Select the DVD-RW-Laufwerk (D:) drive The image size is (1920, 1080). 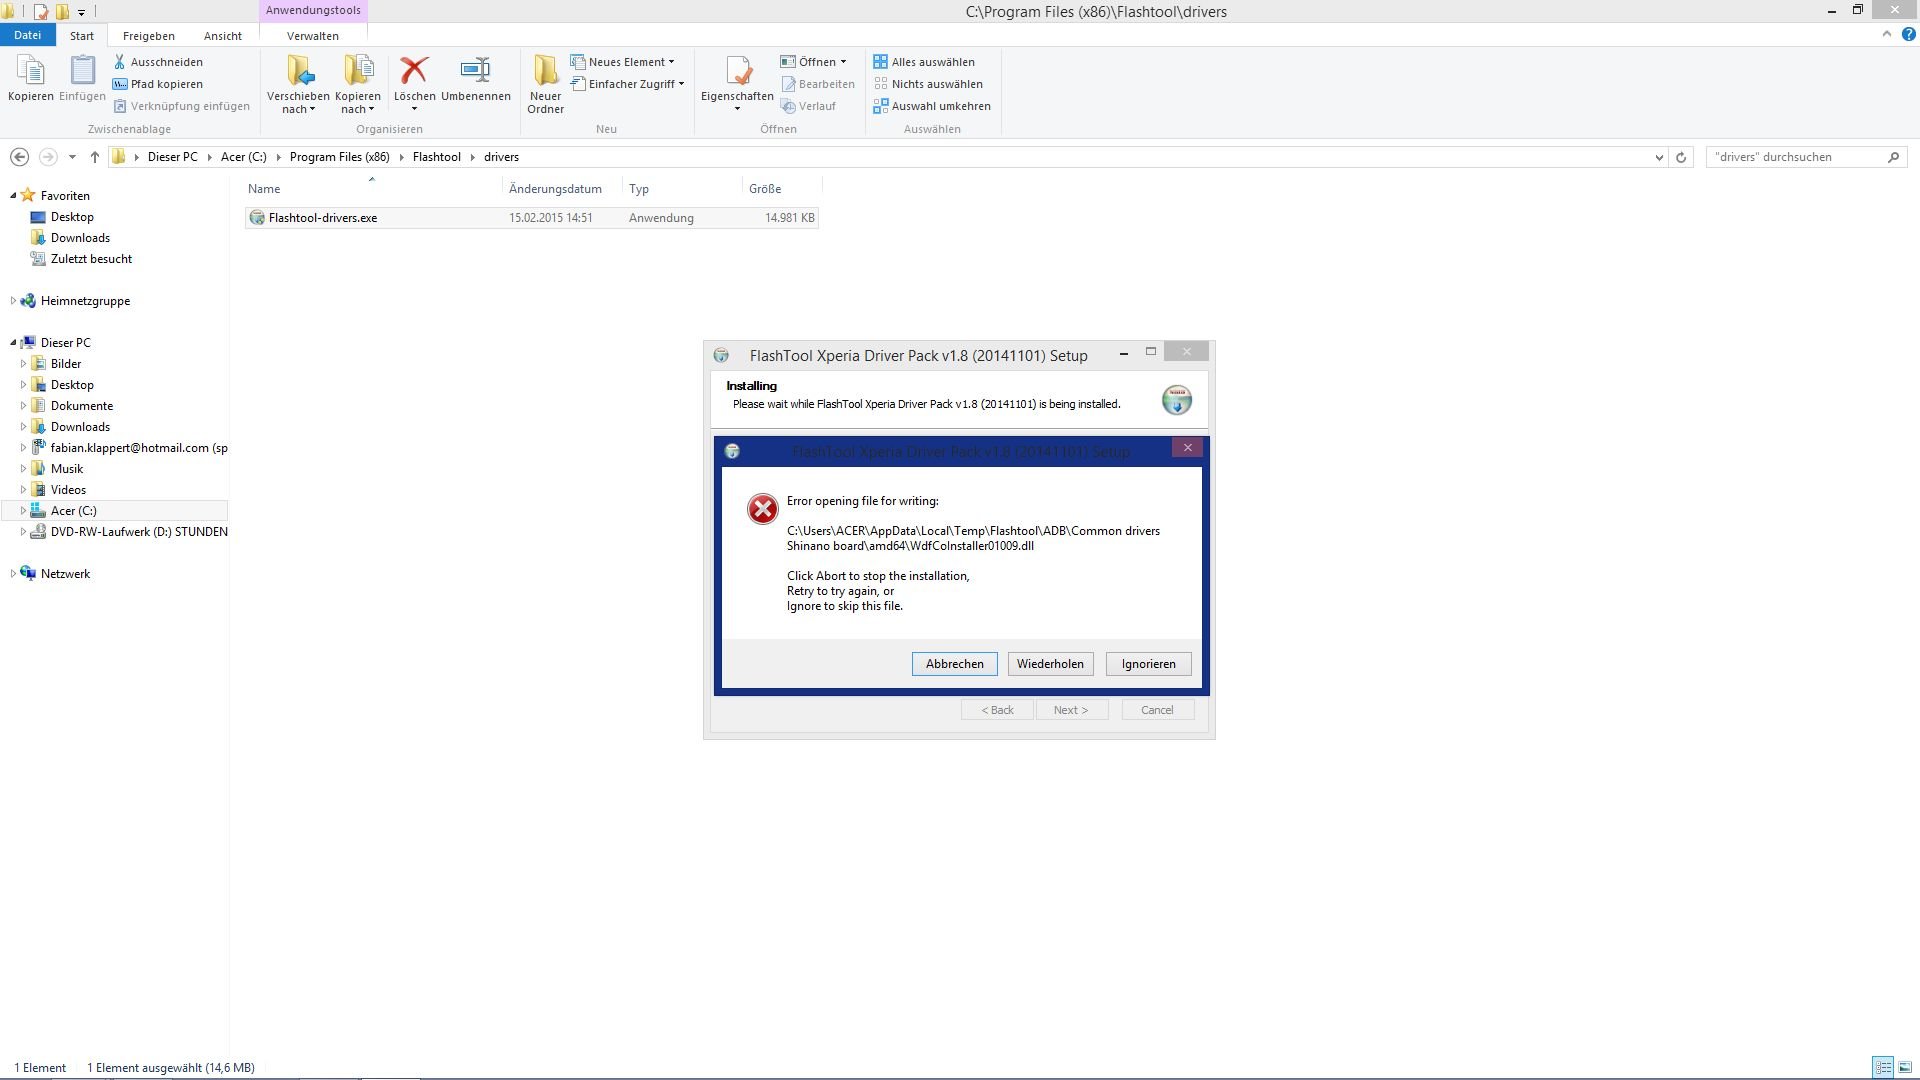click(129, 532)
